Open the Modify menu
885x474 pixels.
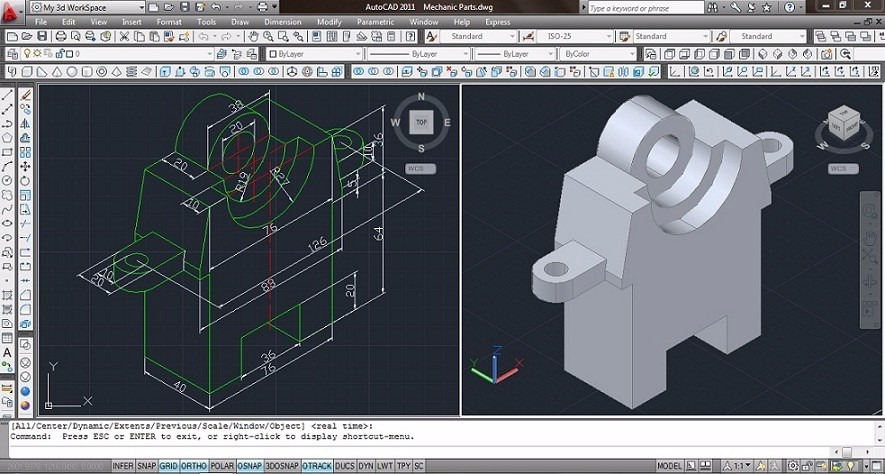(x=329, y=22)
